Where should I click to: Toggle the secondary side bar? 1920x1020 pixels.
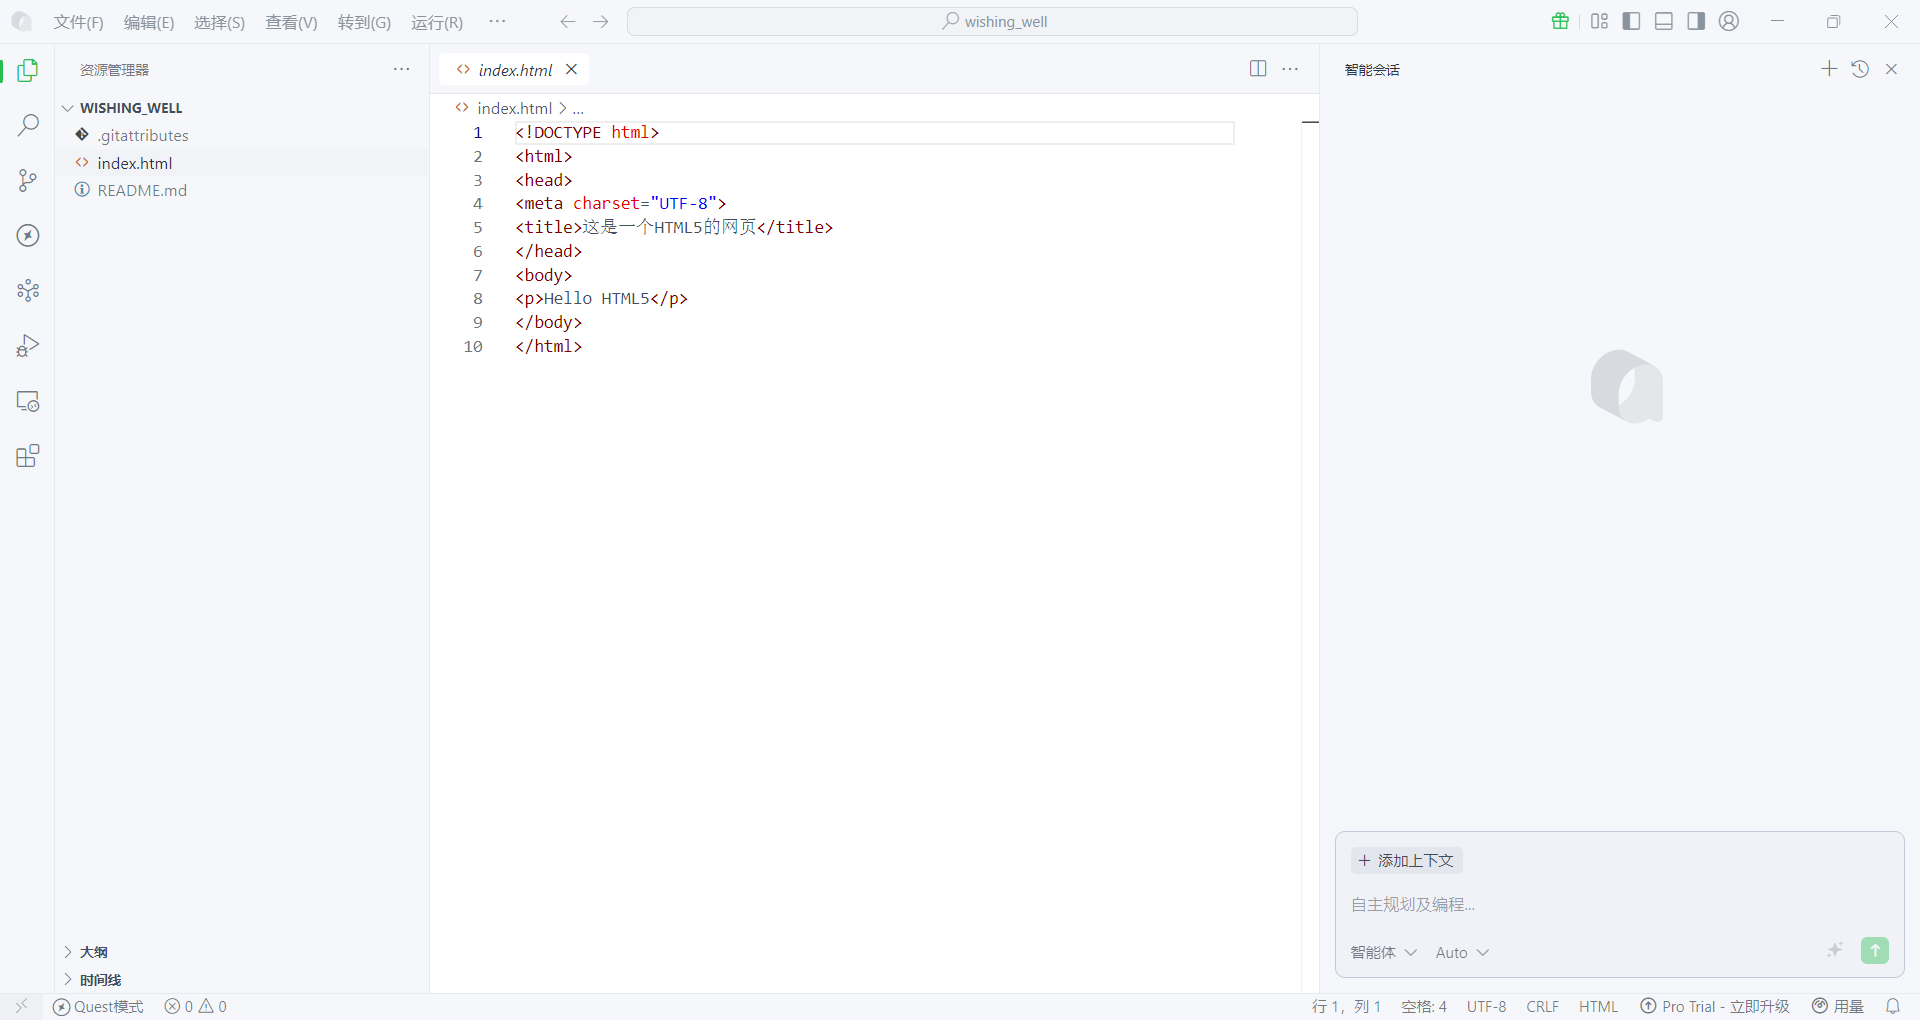tap(1696, 21)
